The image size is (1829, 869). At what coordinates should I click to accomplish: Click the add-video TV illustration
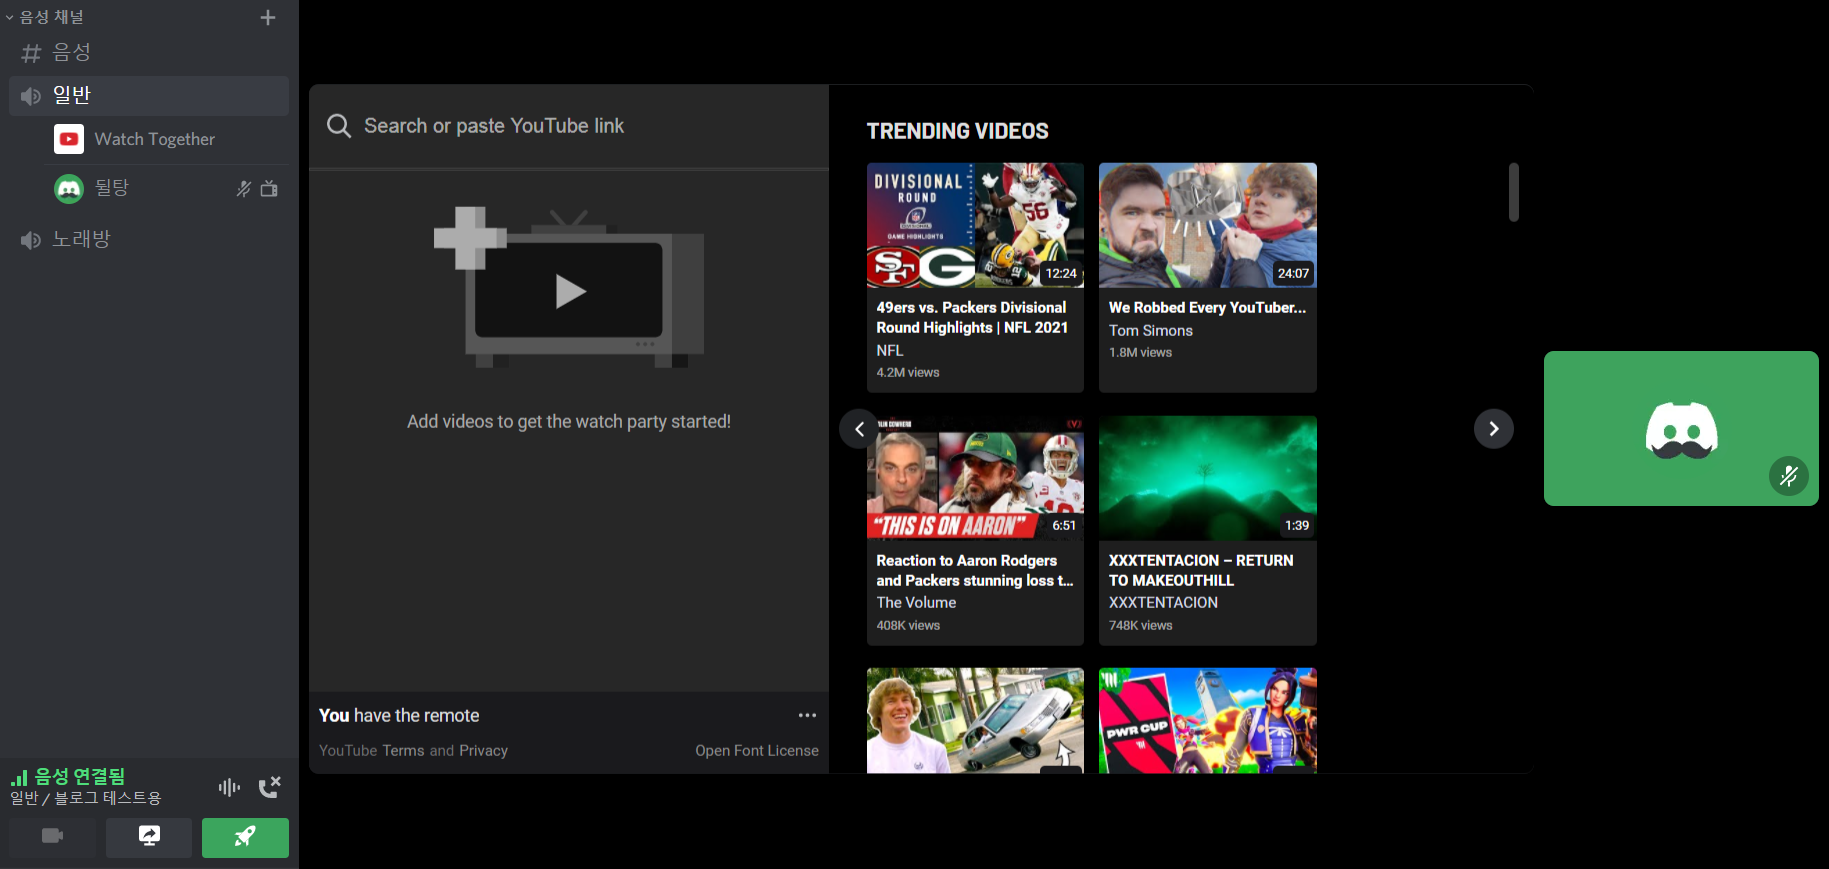pyautogui.click(x=569, y=288)
